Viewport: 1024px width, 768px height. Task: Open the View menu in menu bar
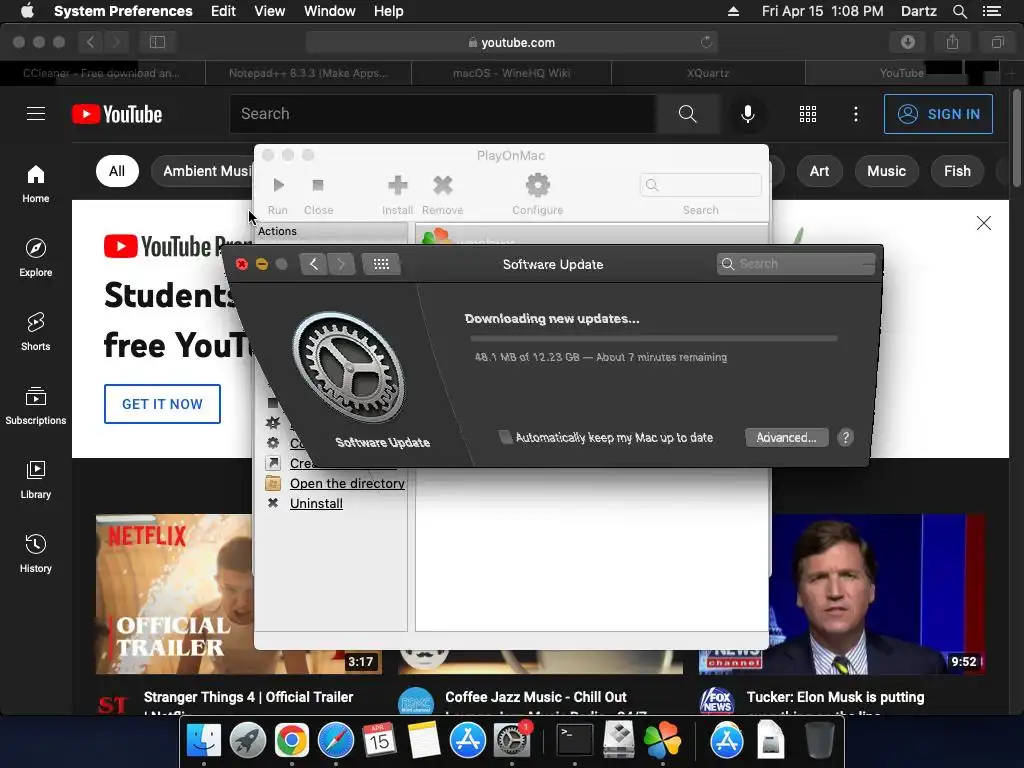click(x=269, y=11)
